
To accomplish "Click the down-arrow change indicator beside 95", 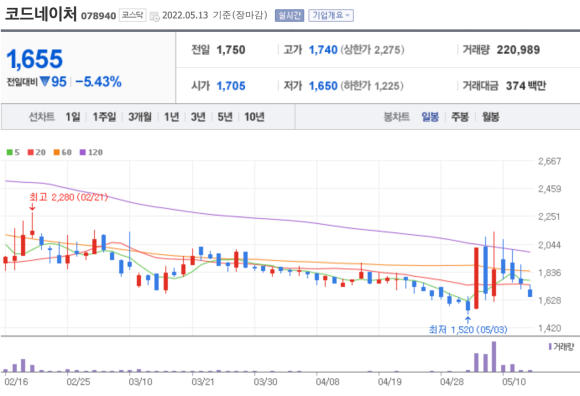I will pos(45,81).
